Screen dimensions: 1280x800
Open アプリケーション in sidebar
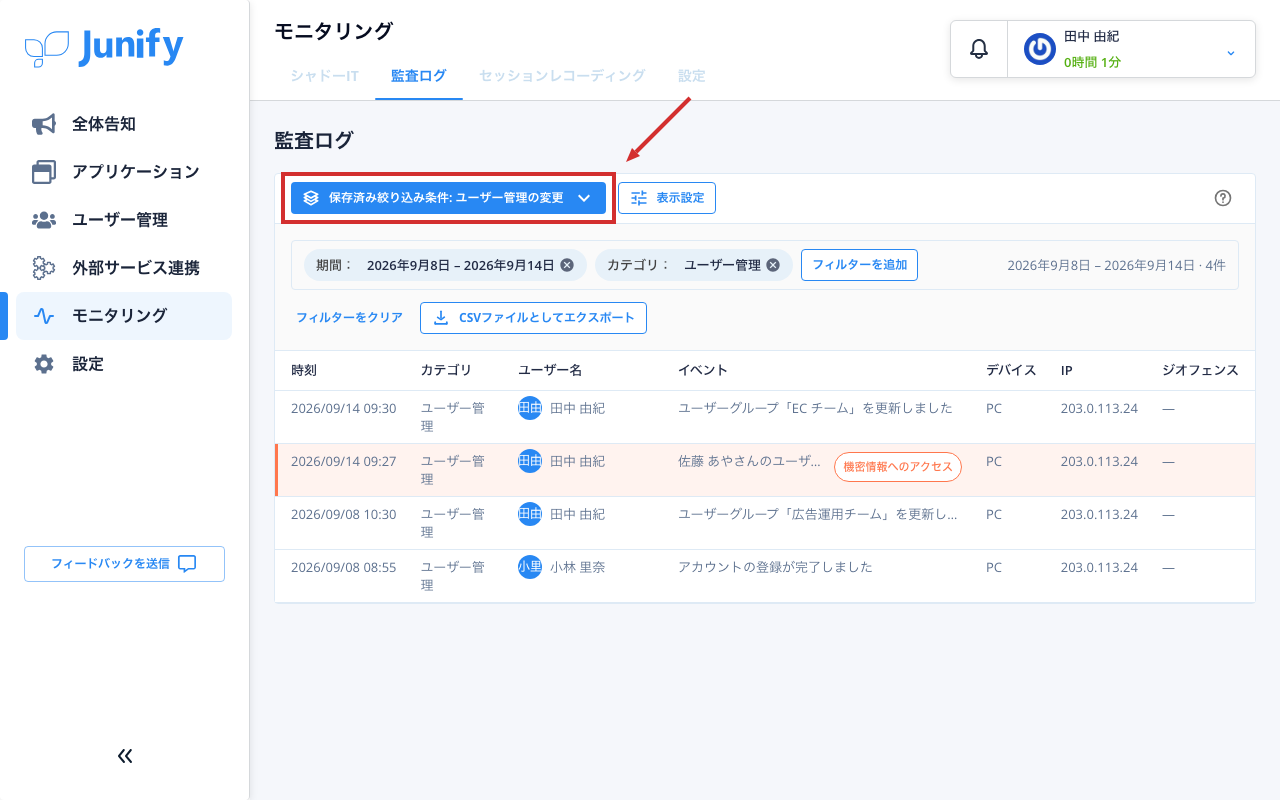[124, 172]
